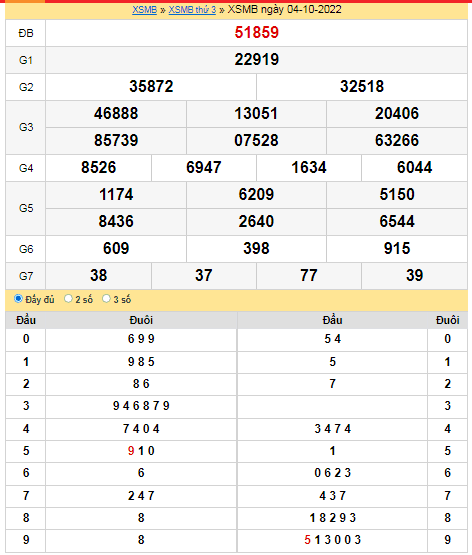The image size is (472, 555).
Task: Click the head values 5 4
Action: coord(332,339)
